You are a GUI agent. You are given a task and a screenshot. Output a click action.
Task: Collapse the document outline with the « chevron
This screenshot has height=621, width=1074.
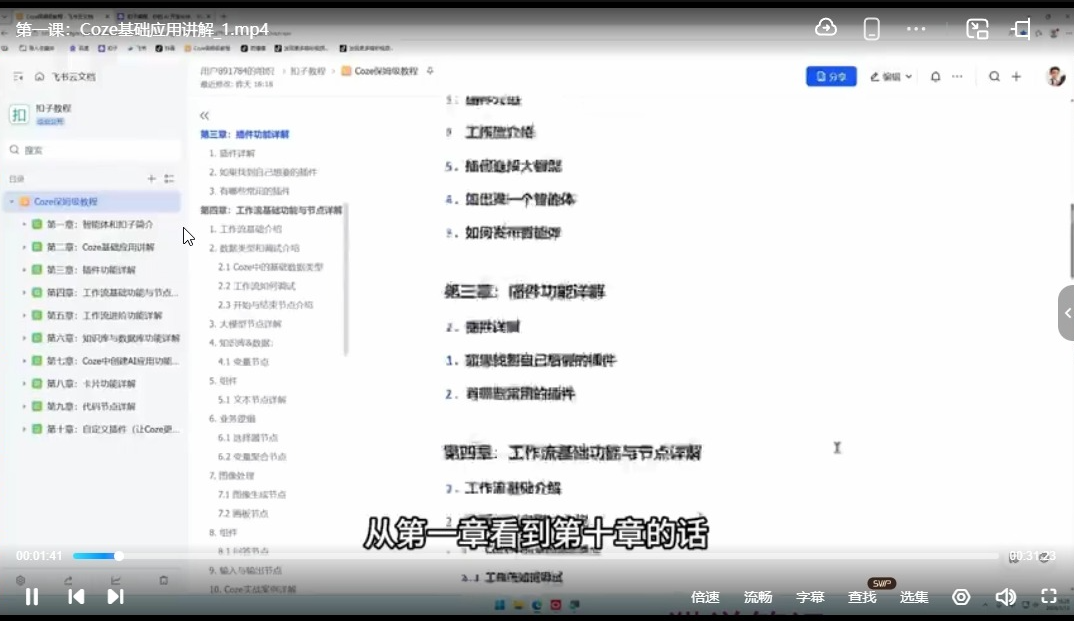click(204, 115)
